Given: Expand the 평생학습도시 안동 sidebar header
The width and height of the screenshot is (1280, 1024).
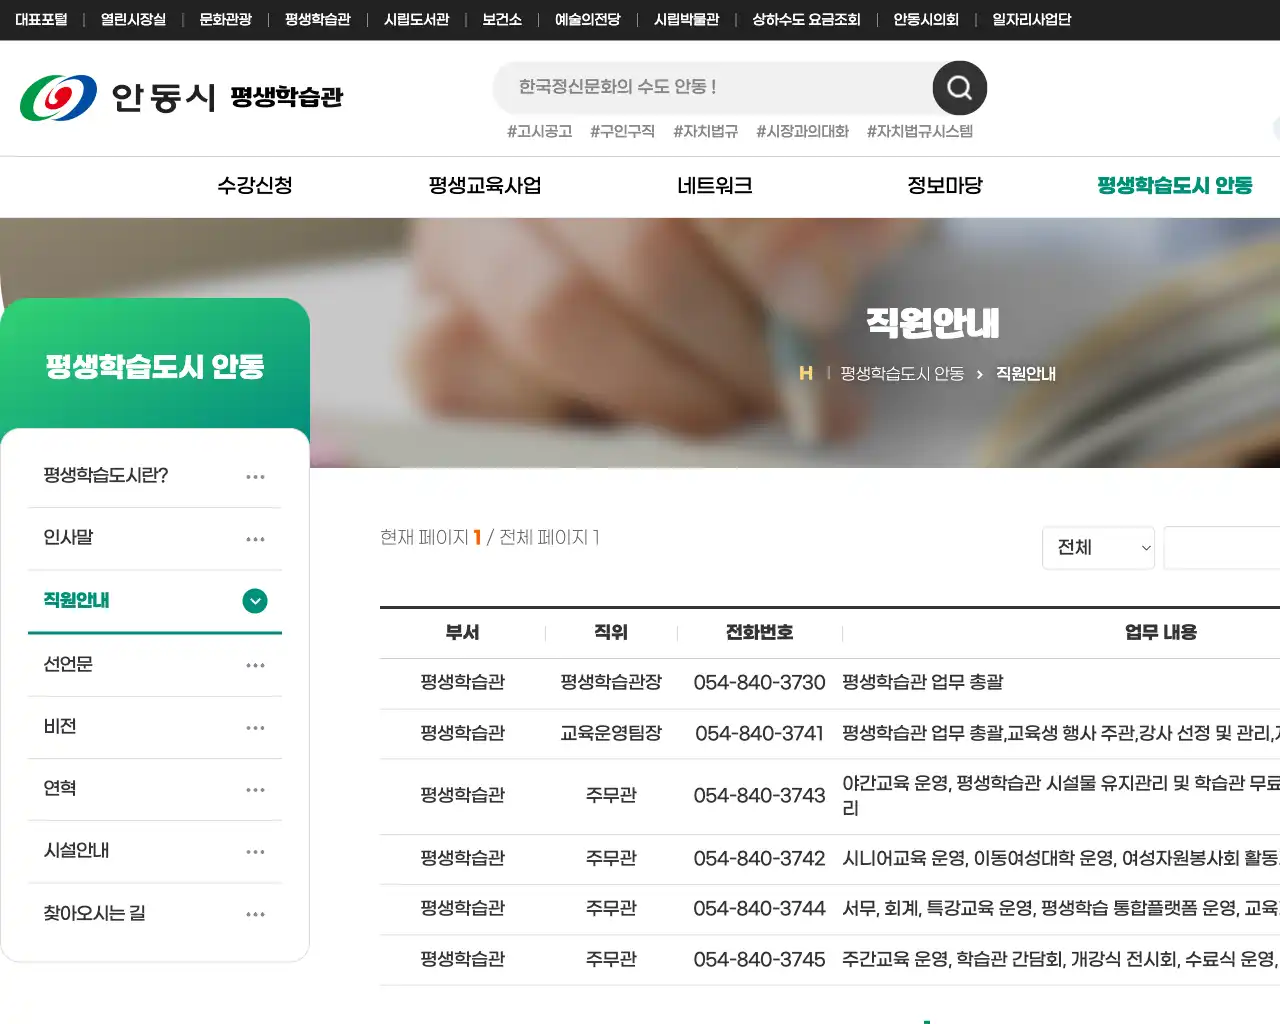Looking at the screenshot, I should tap(155, 366).
